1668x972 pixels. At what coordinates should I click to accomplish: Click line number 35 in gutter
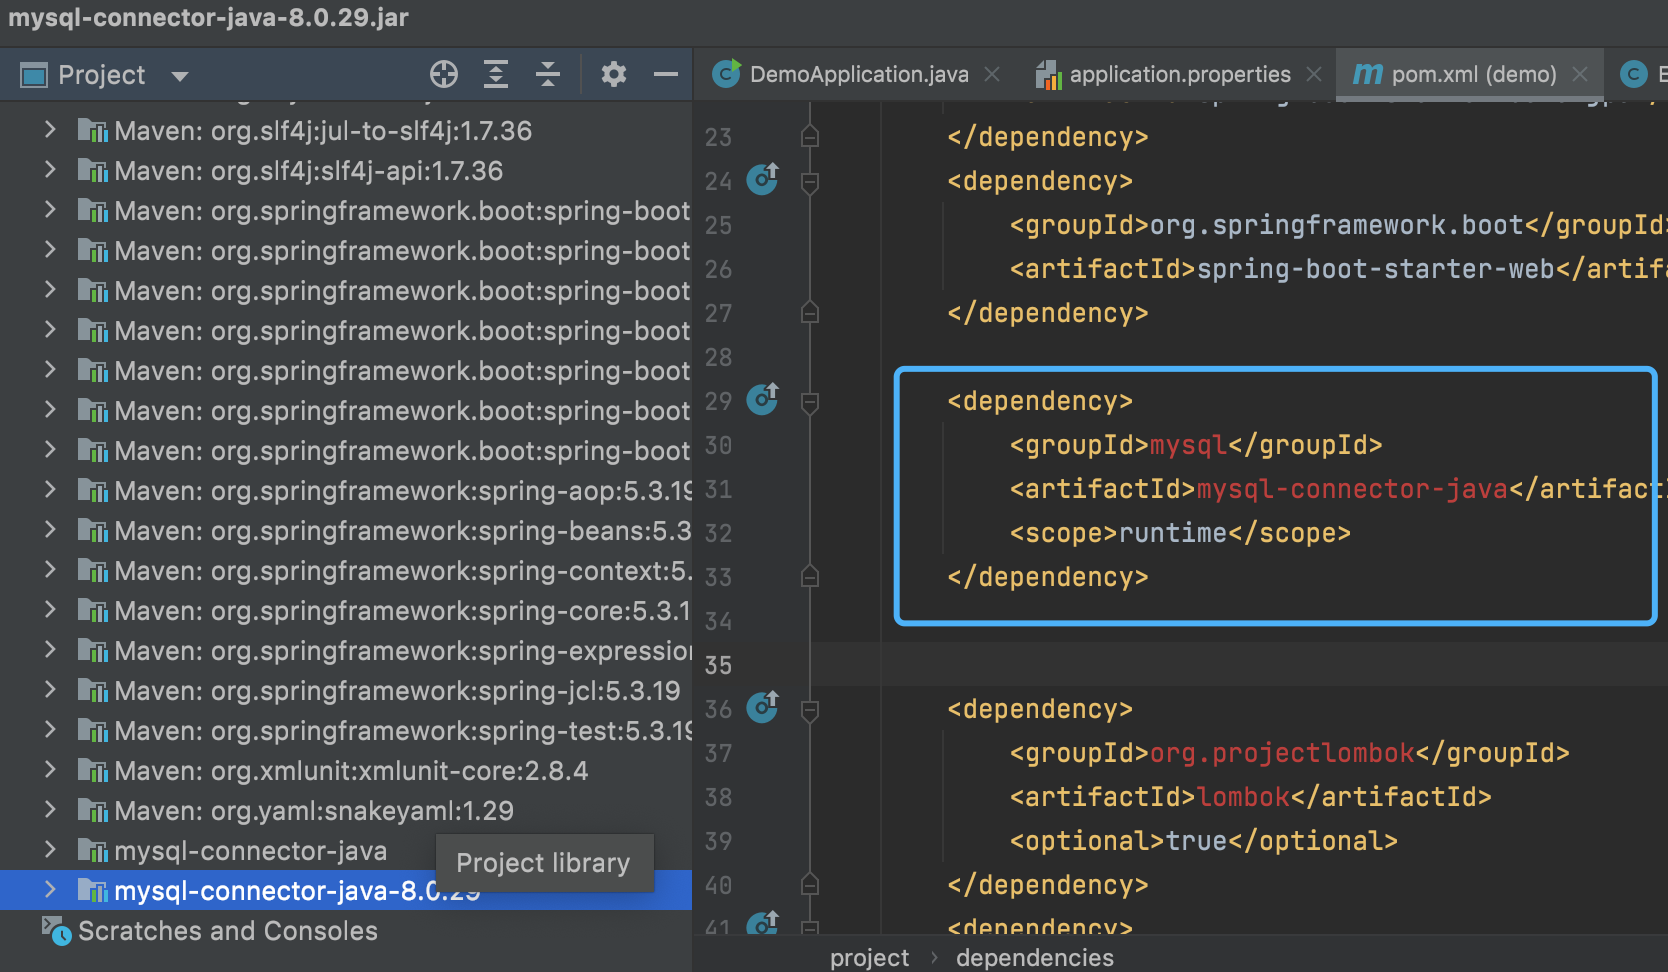[718, 665]
